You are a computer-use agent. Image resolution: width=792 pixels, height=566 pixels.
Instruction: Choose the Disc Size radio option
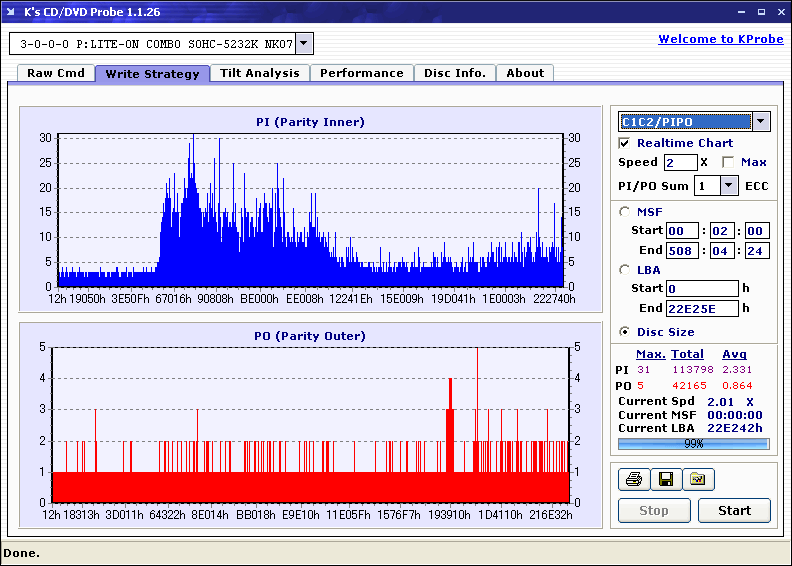(x=625, y=332)
